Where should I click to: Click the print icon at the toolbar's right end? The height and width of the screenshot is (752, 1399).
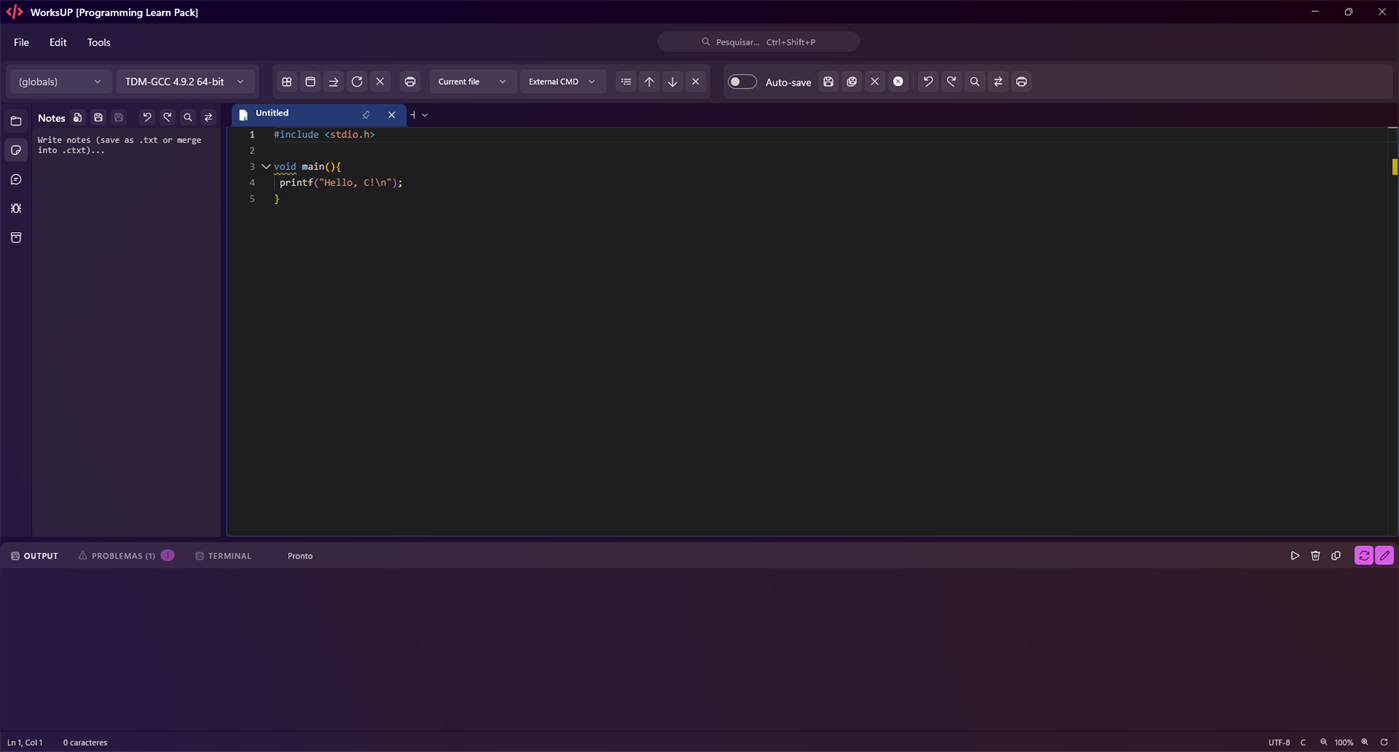click(x=1021, y=82)
